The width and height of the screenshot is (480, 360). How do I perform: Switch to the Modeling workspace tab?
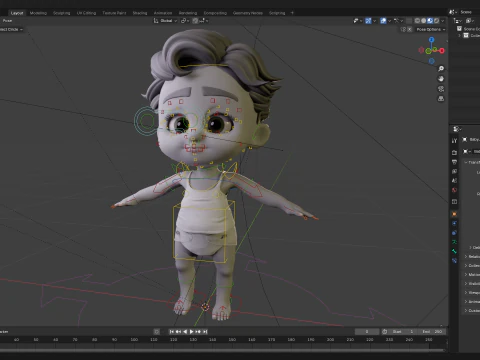38,13
